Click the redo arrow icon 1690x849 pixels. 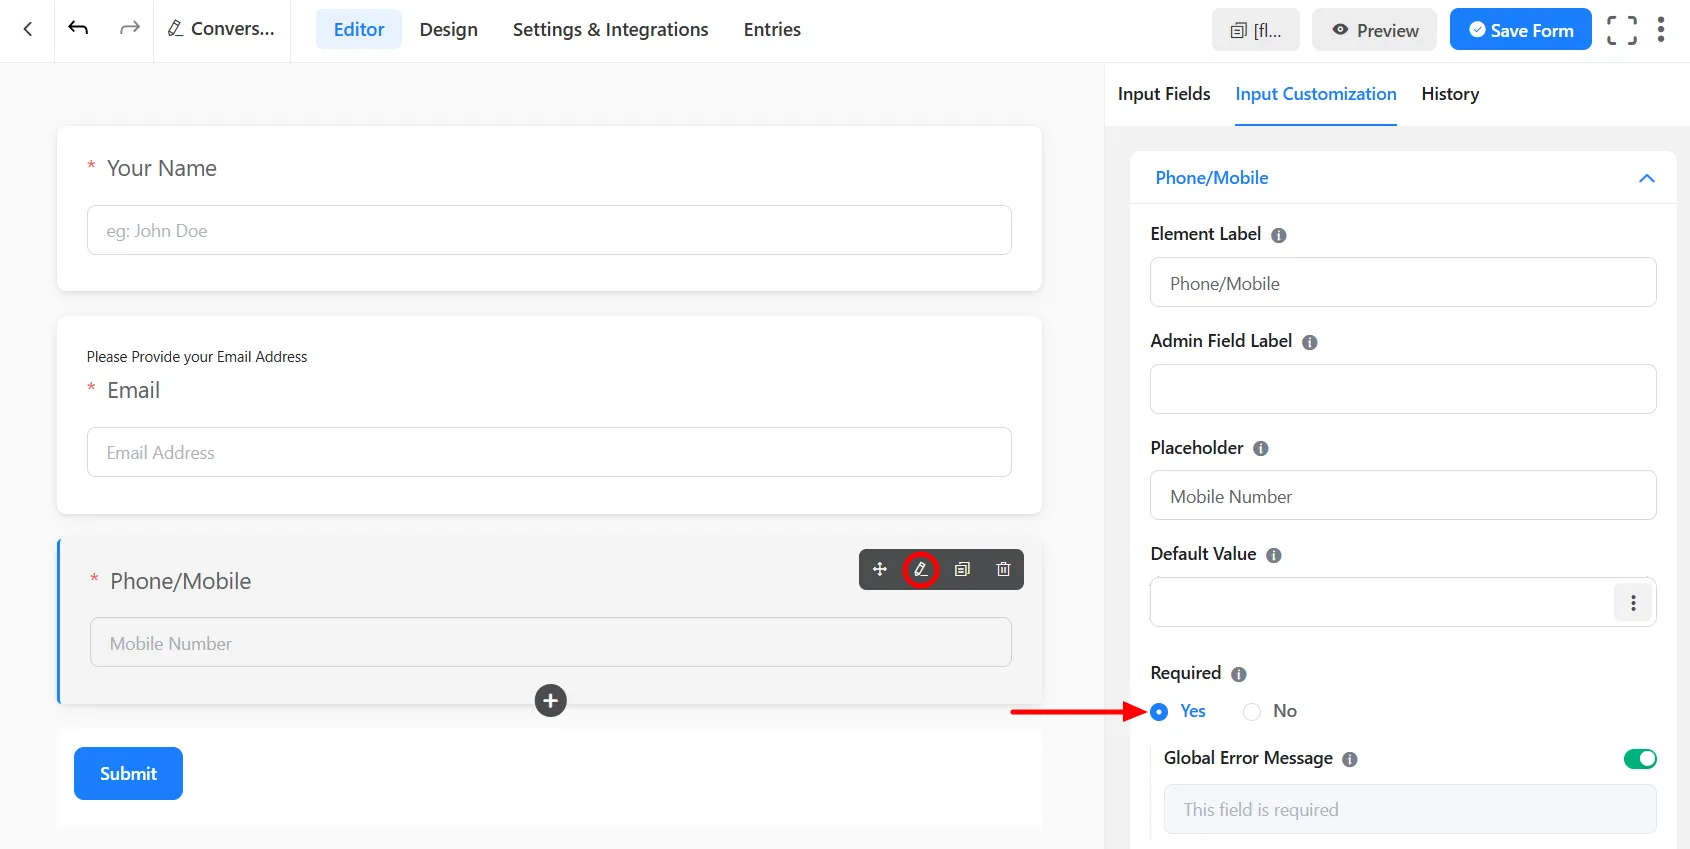[130, 29]
